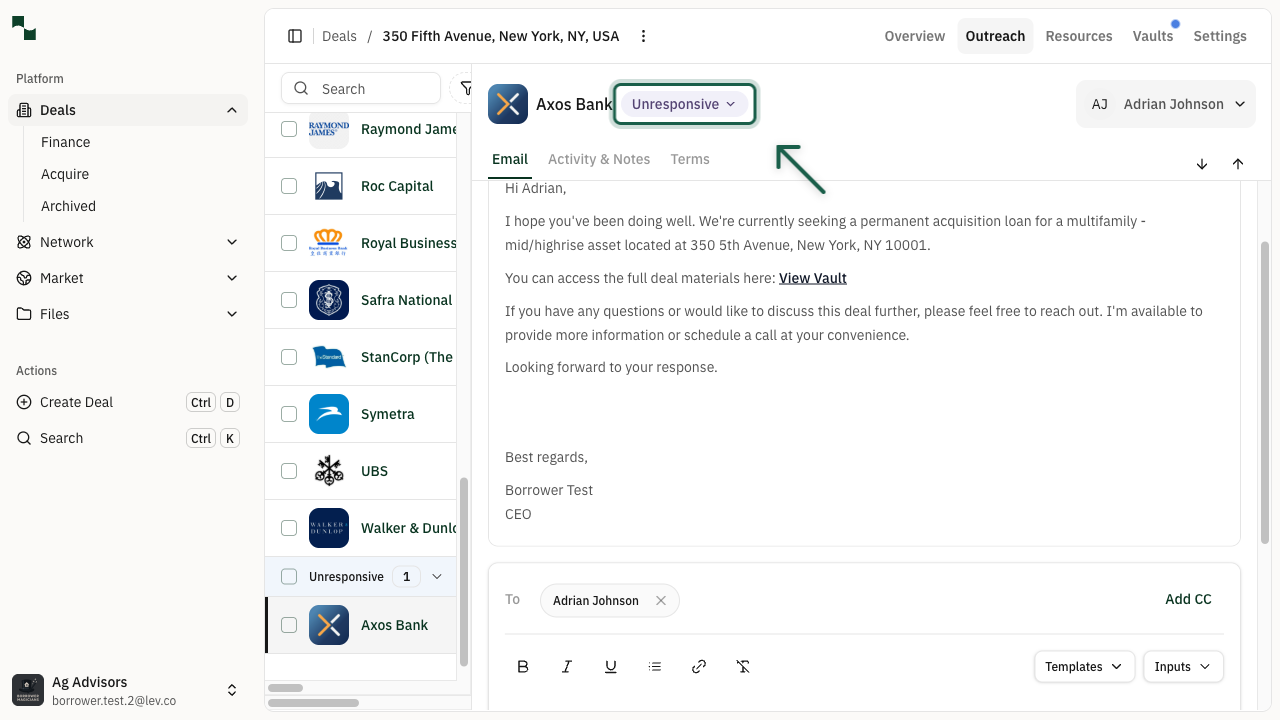The width and height of the screenshot is (1280, 720).
Task: Select the UBS lender checkbox
Action: [289, 471]
